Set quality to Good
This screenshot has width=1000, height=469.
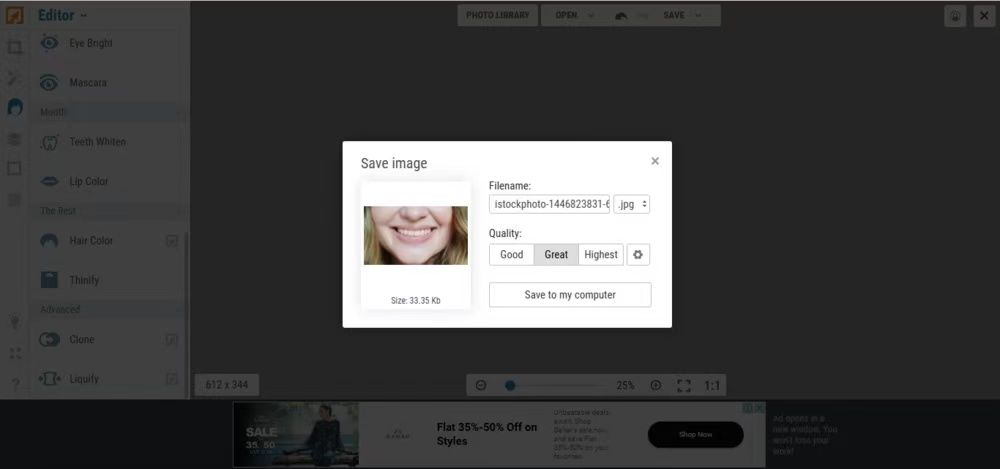tap(511, 255)
